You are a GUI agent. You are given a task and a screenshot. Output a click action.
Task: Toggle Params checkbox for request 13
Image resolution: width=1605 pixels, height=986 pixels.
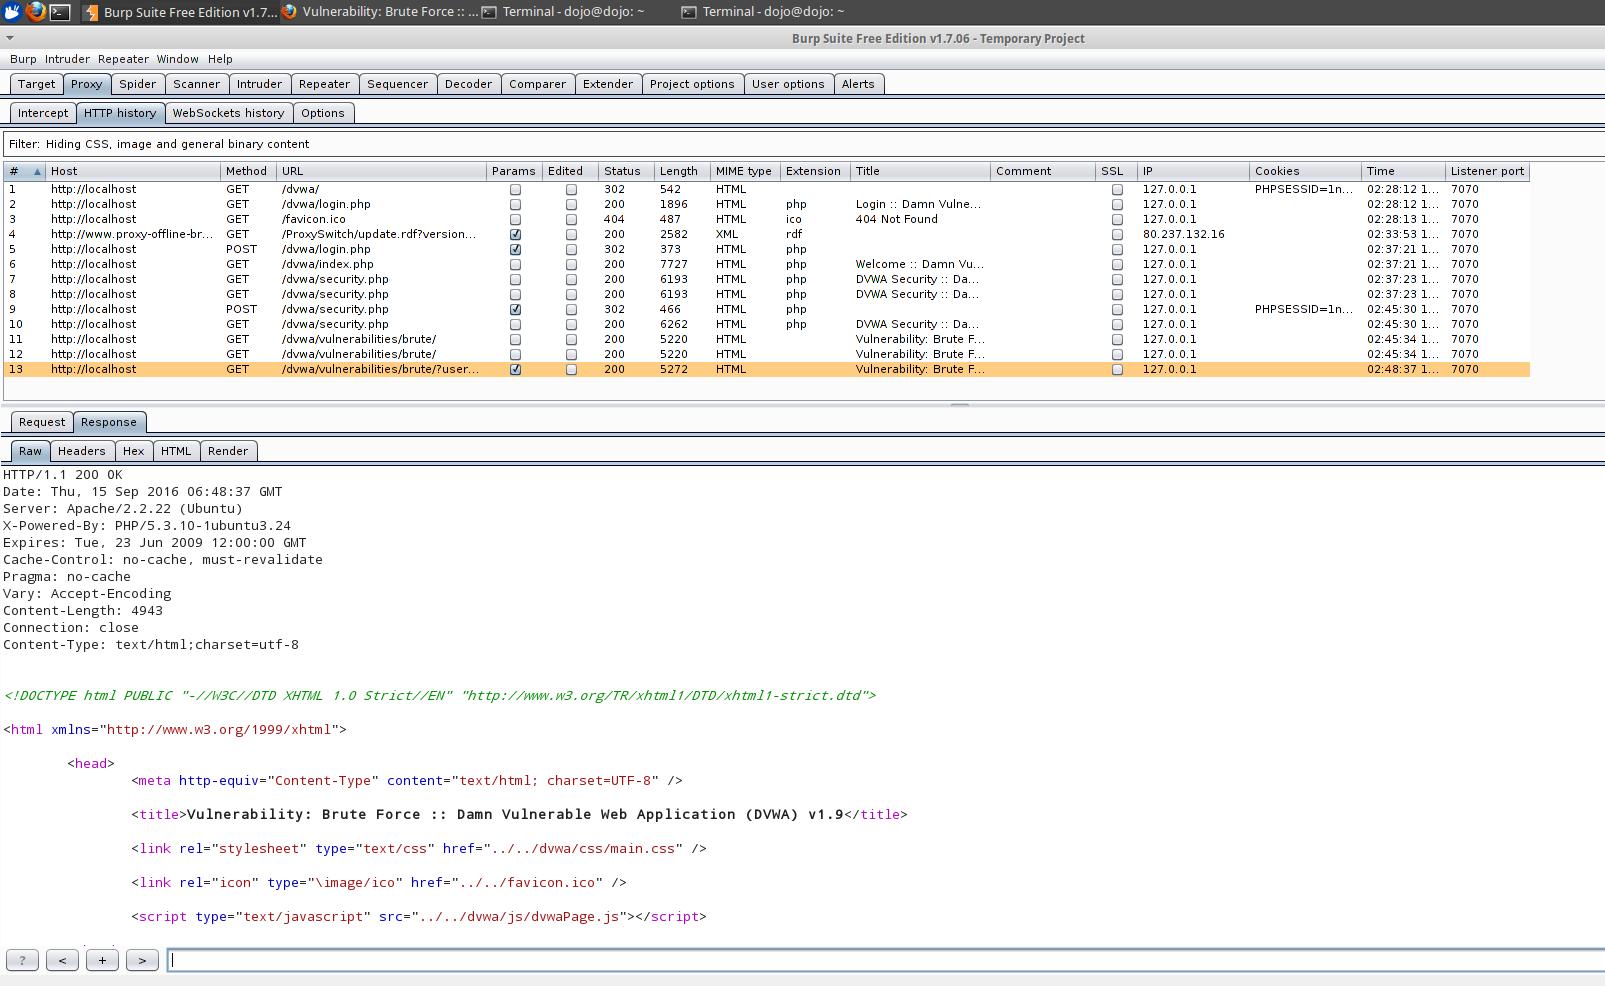tap(515, 369)
